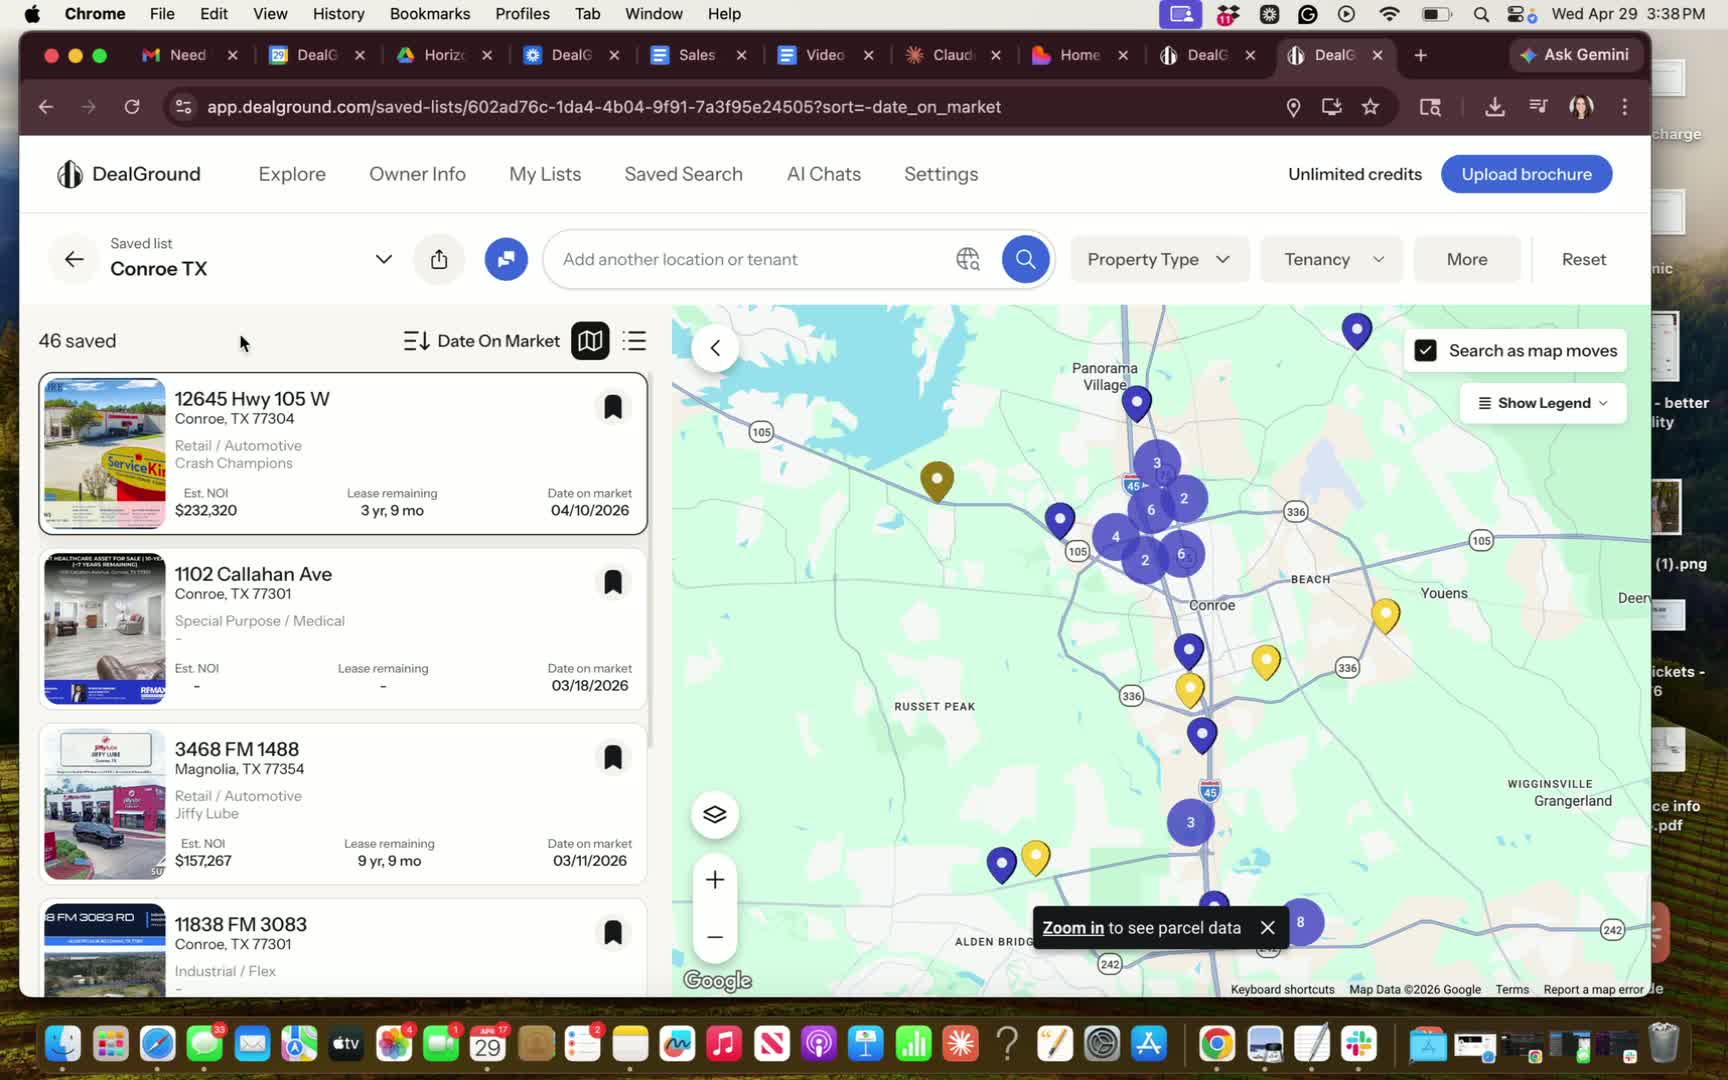Expand the Conroe TX saved list dropdown

point(383,259)
